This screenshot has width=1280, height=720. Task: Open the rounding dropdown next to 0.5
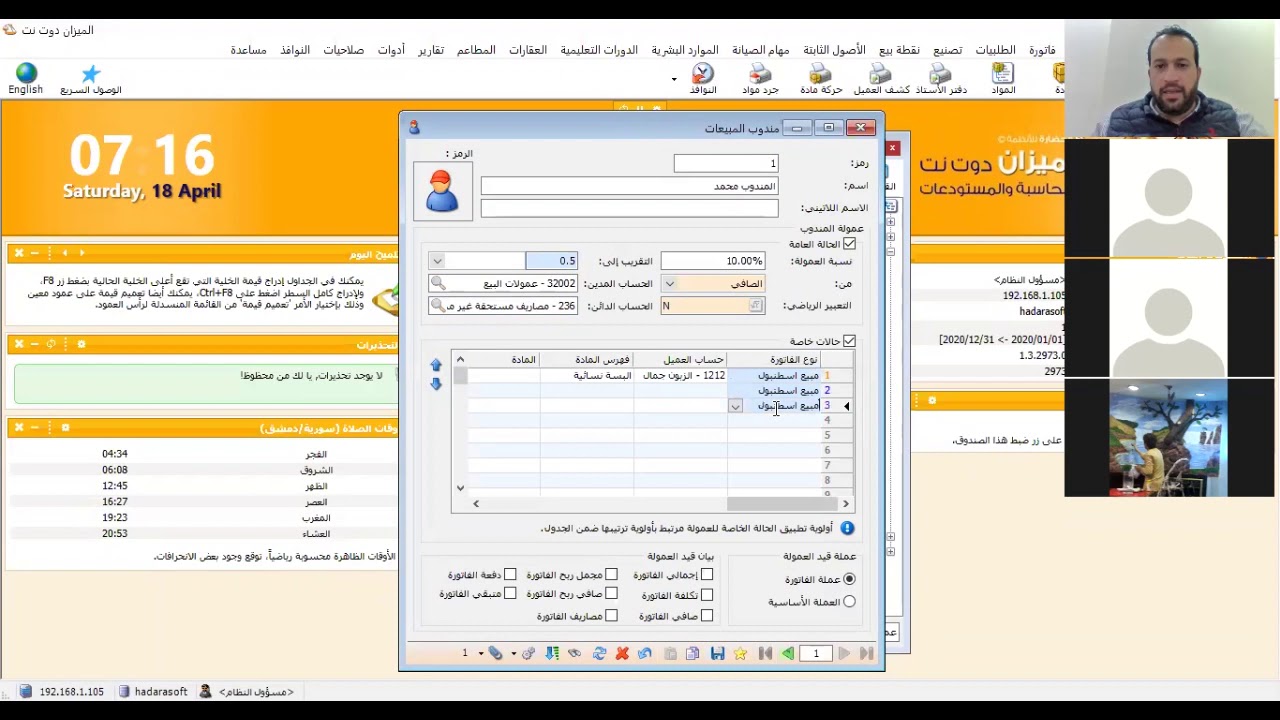click(437, 261)
